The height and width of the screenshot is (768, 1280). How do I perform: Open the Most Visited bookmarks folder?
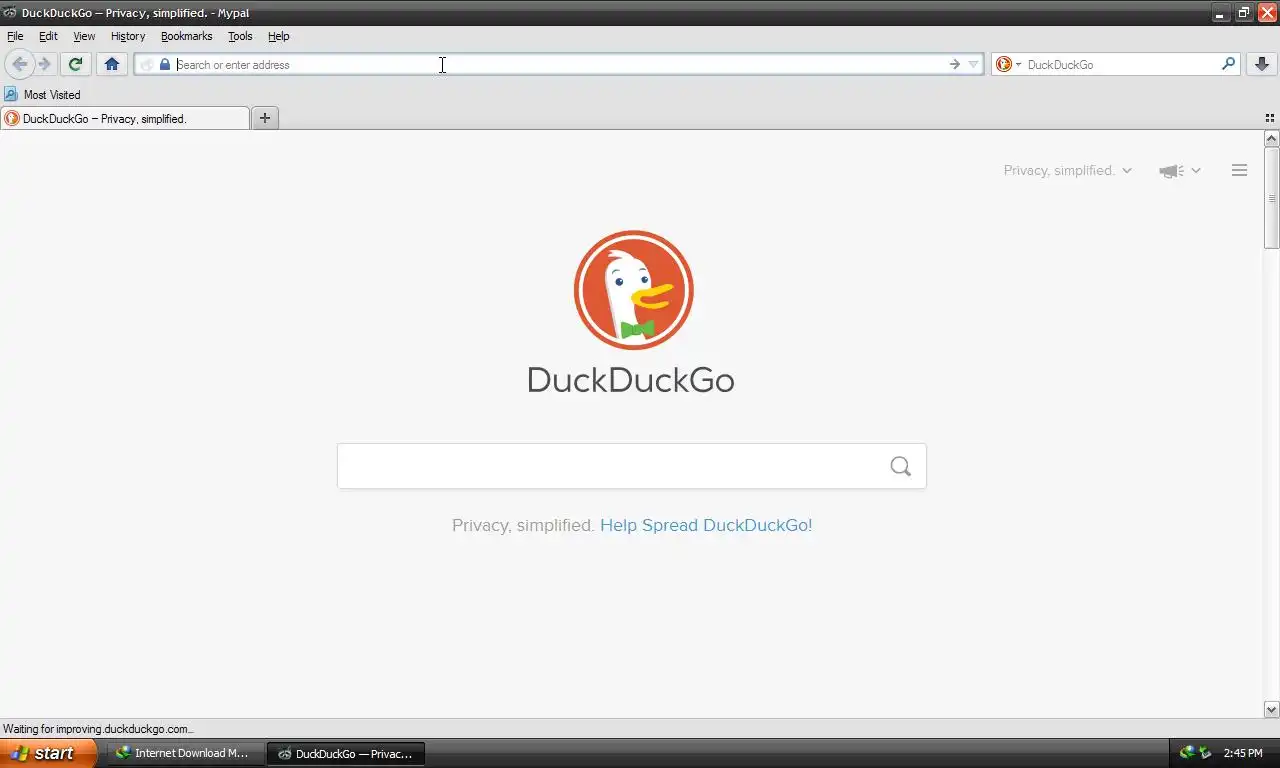point(42,94)
